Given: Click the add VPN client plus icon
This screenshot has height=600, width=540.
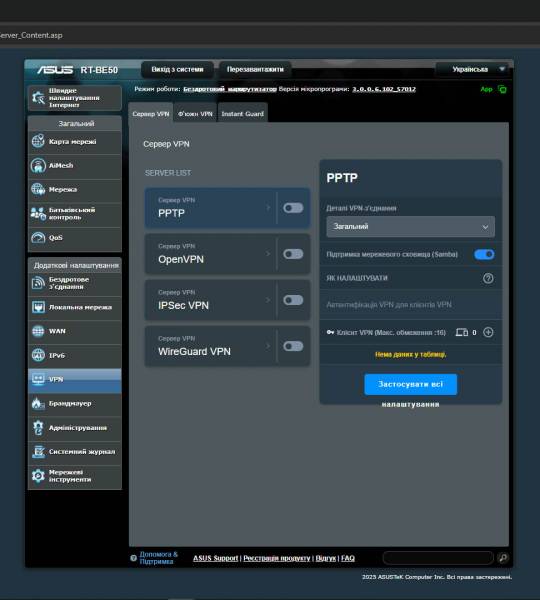Looking at the screenshot, I should point(488,332).
